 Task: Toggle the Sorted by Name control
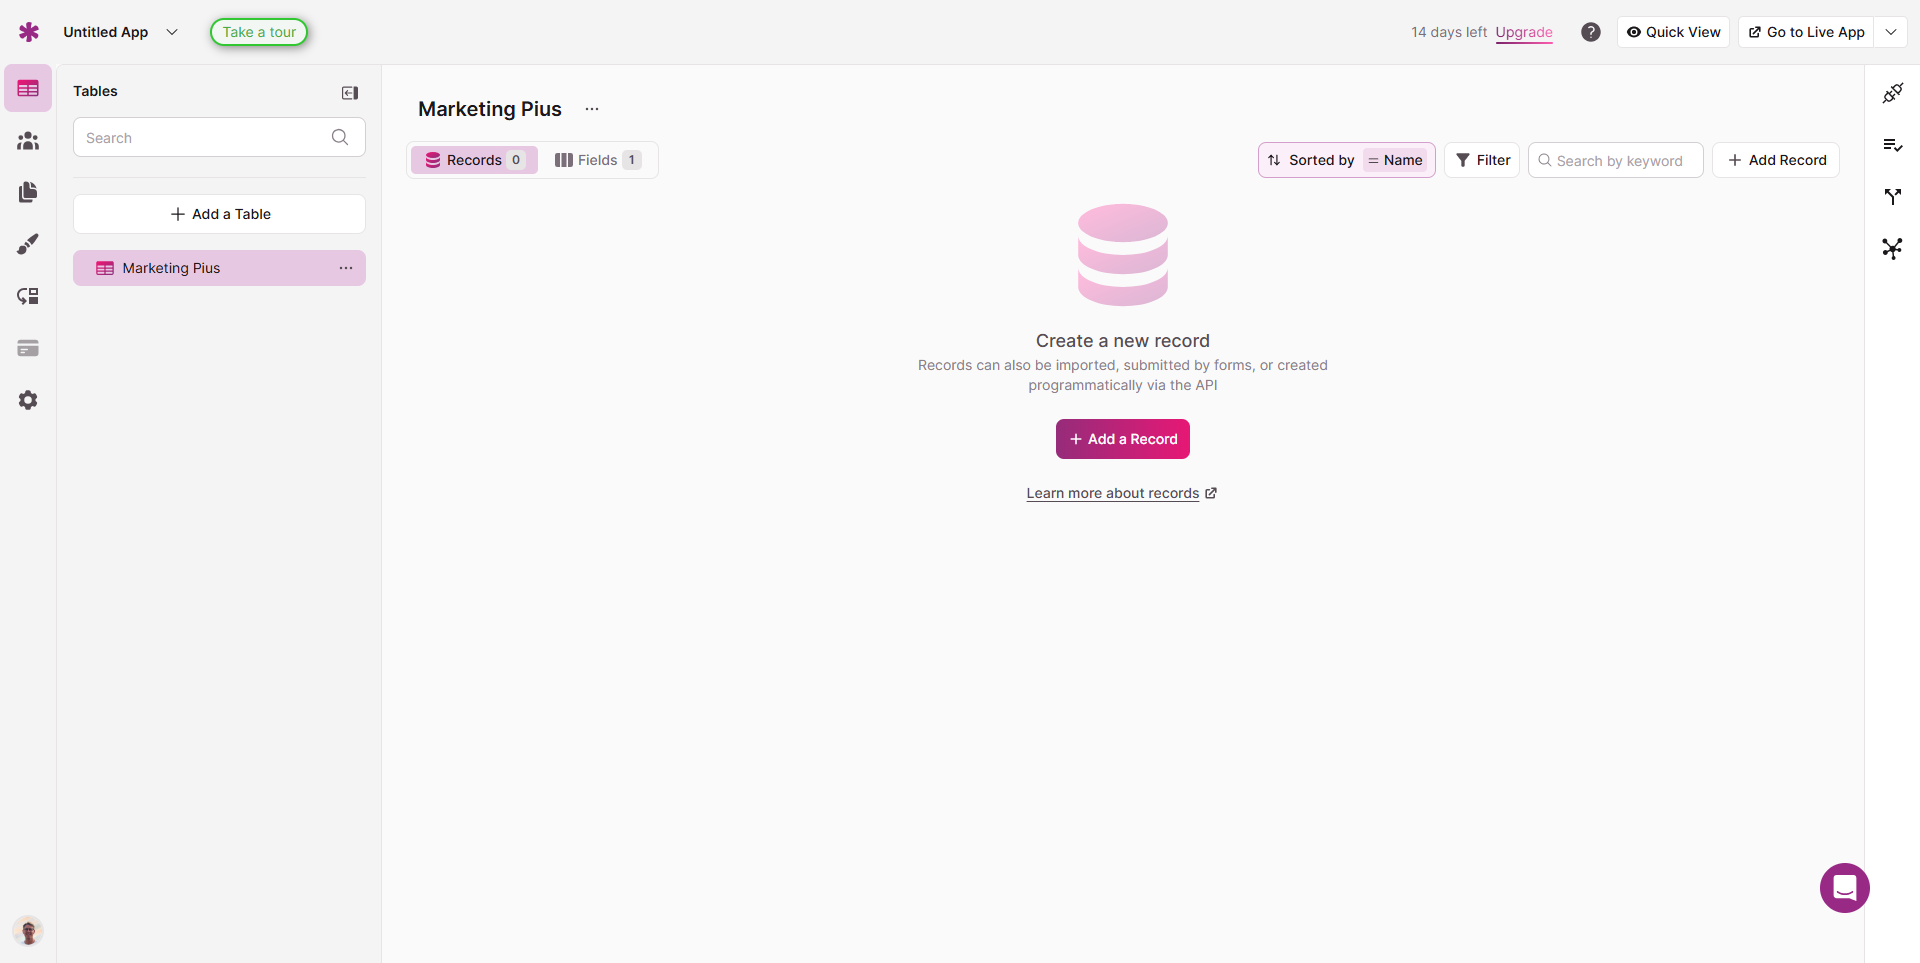click(x=1346, y=160)
